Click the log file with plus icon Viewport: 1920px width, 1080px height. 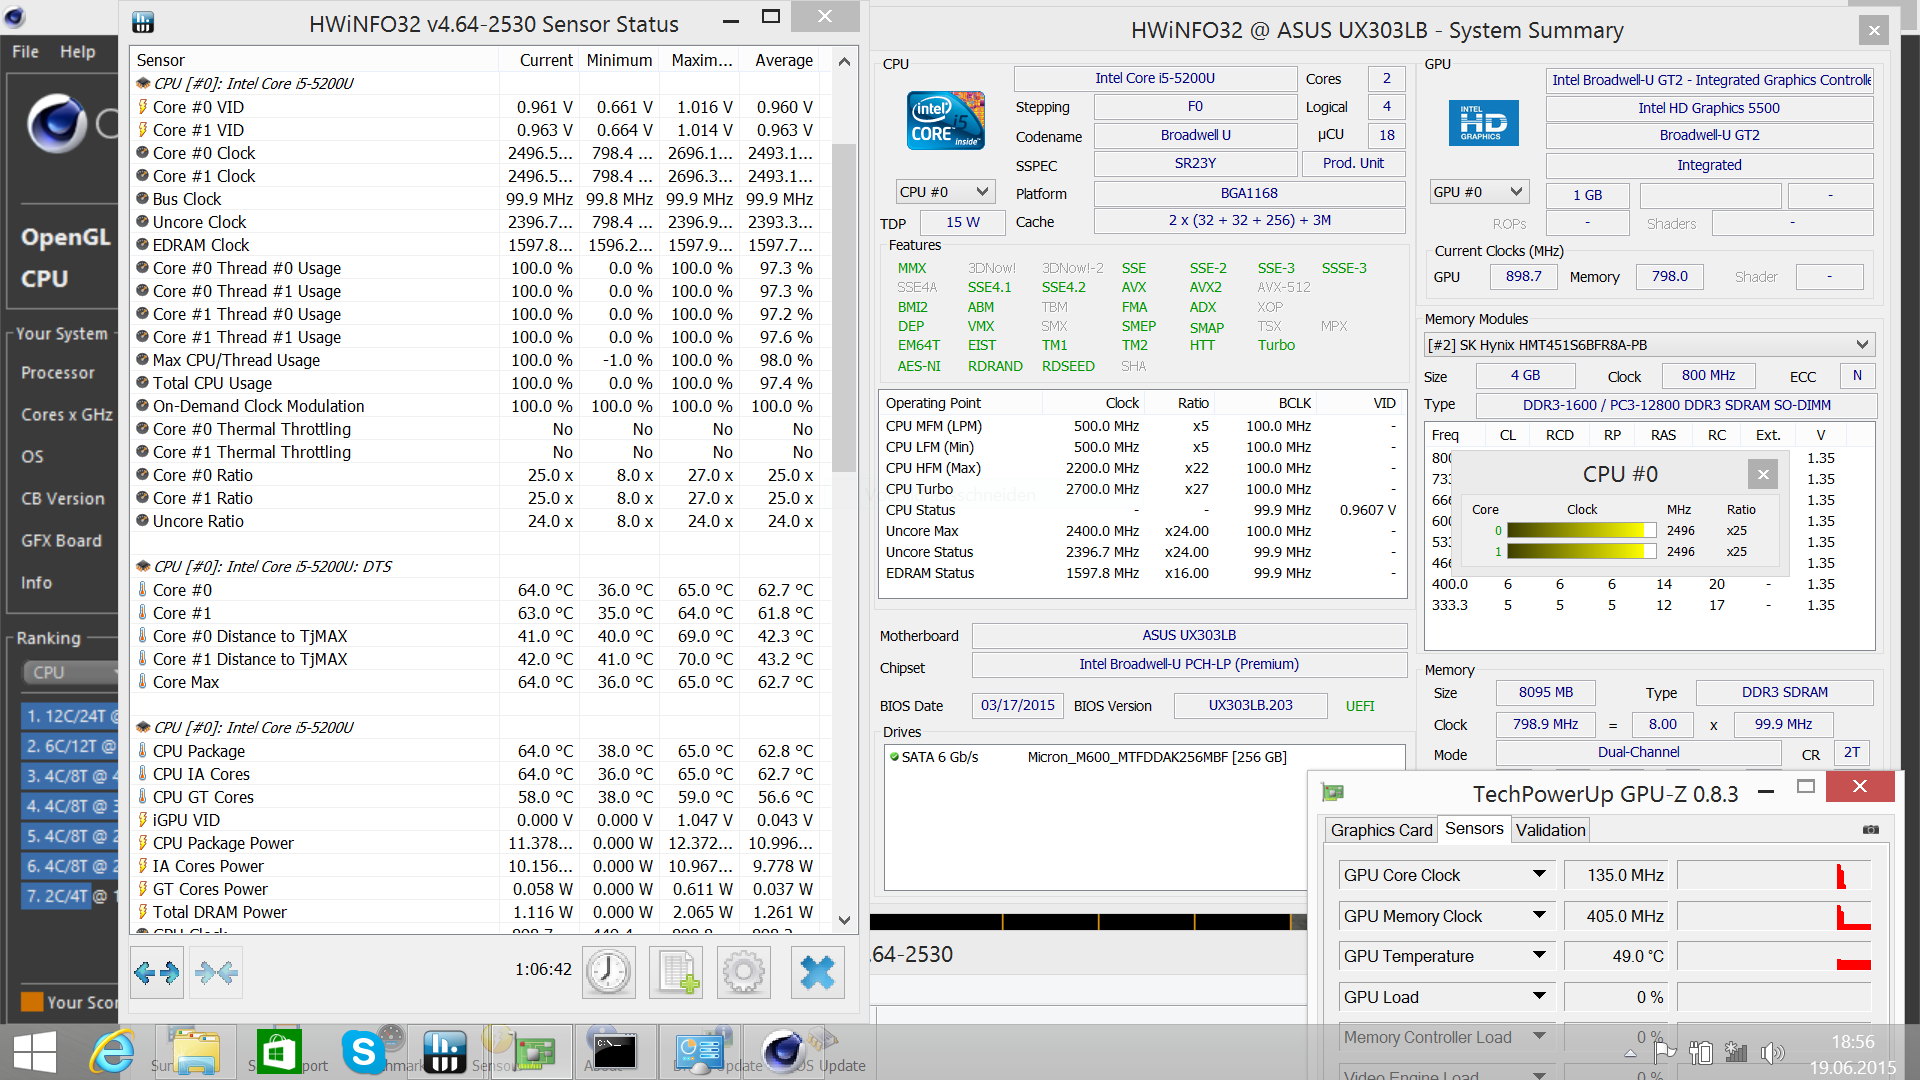pyautogui.click(x=676, y=972)
